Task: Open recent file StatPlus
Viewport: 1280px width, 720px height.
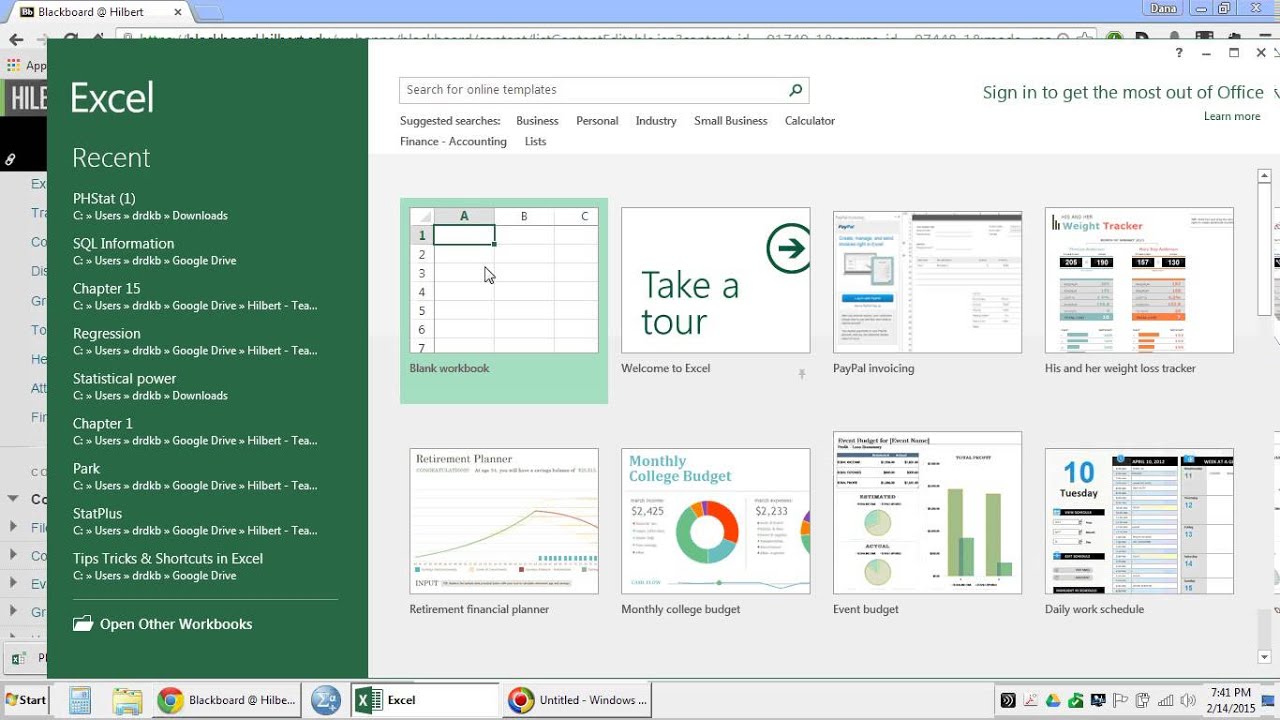Action: [207, 522]
